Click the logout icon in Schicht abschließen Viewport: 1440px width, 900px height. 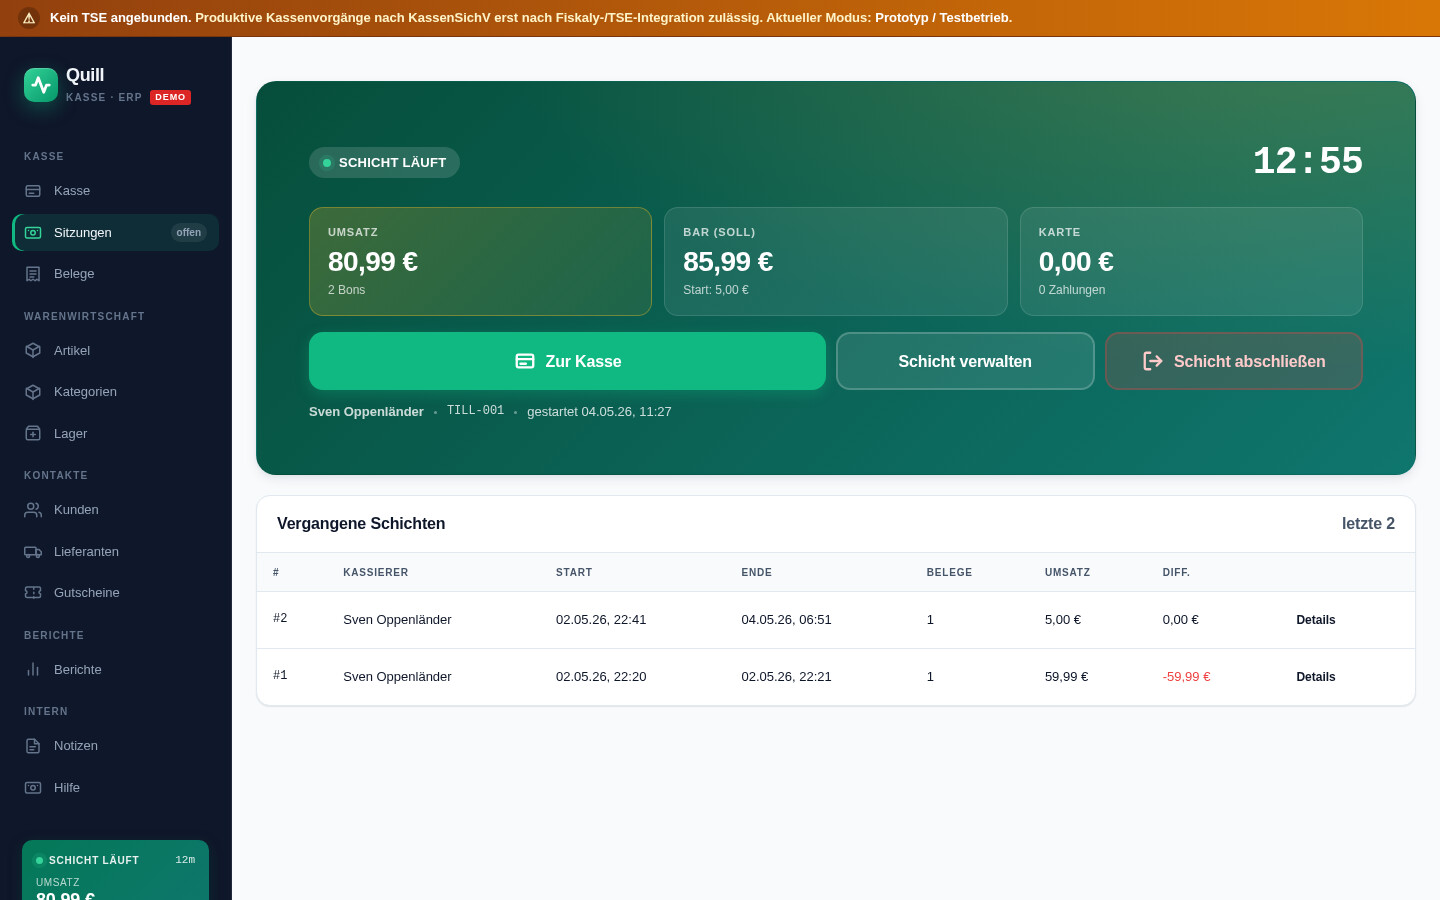coord(1153,361)
